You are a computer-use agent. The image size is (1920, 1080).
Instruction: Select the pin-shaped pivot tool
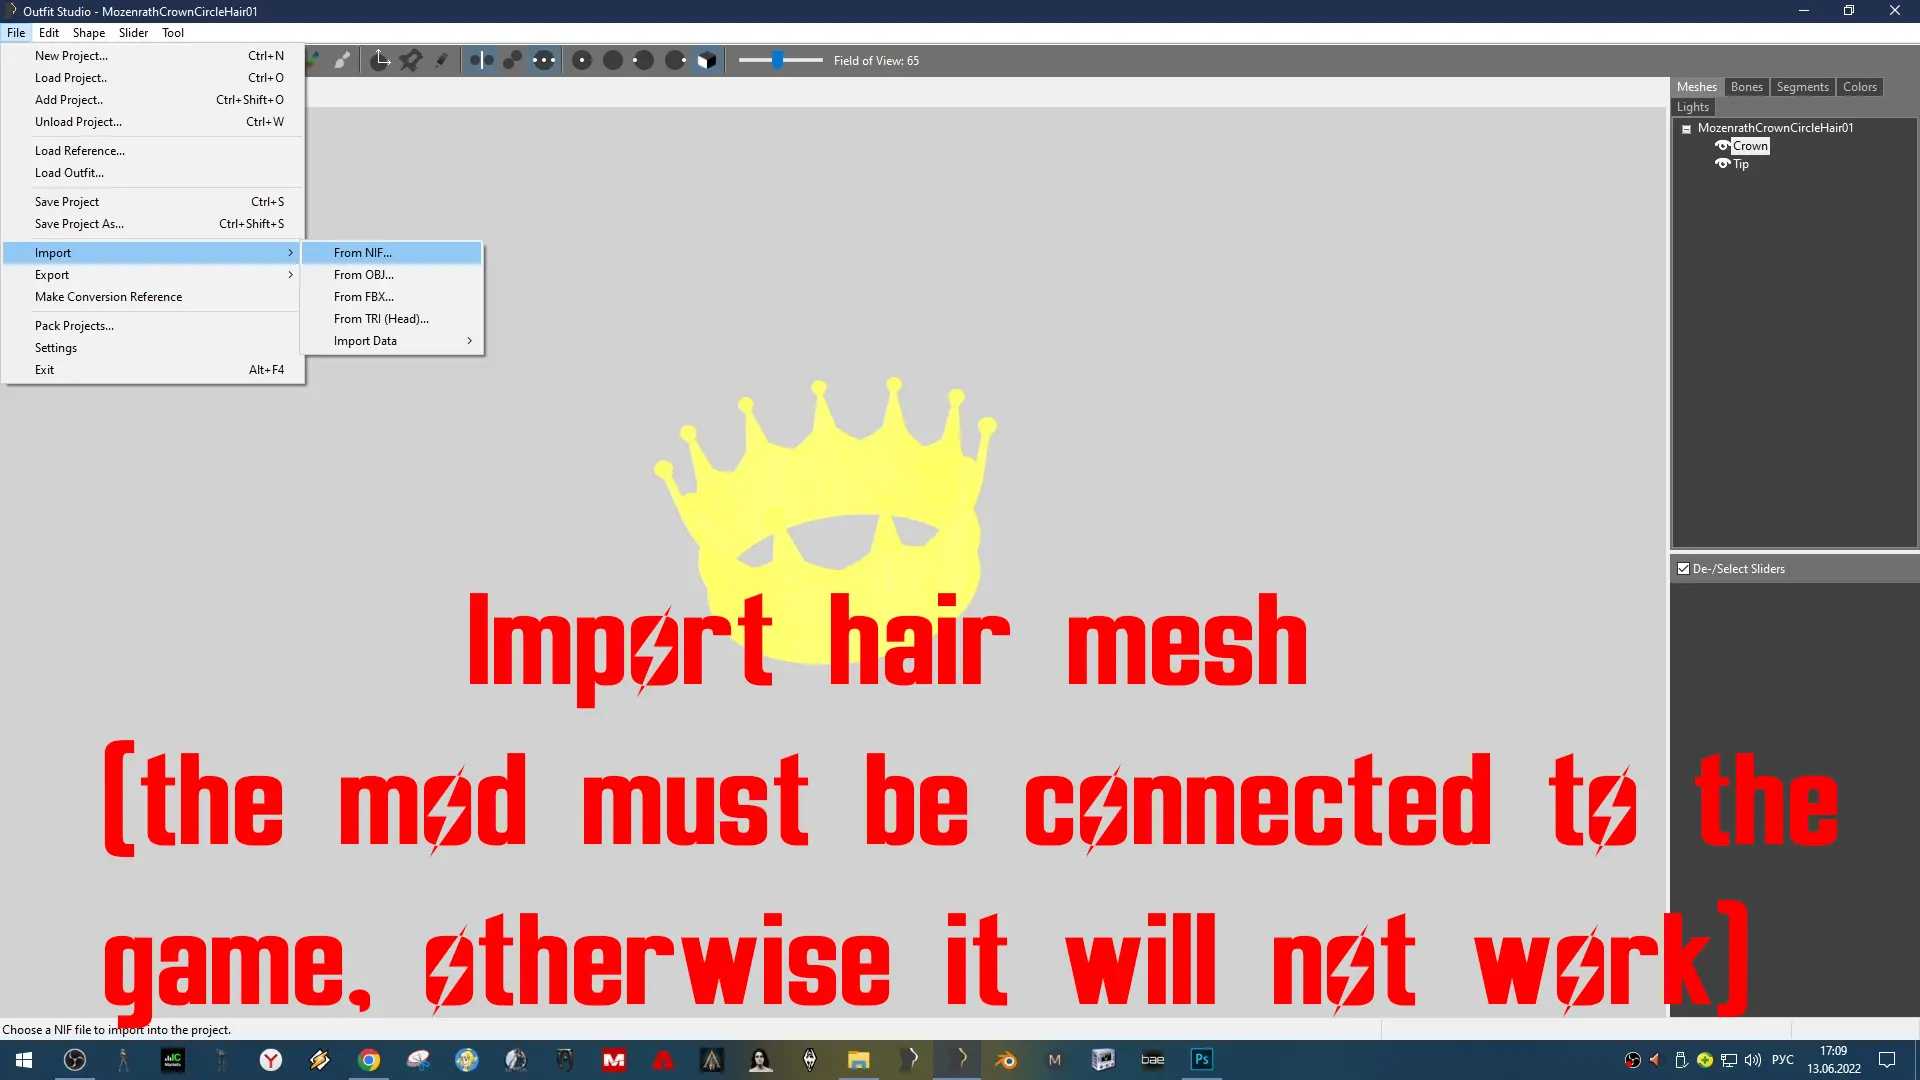coord(410,60)
